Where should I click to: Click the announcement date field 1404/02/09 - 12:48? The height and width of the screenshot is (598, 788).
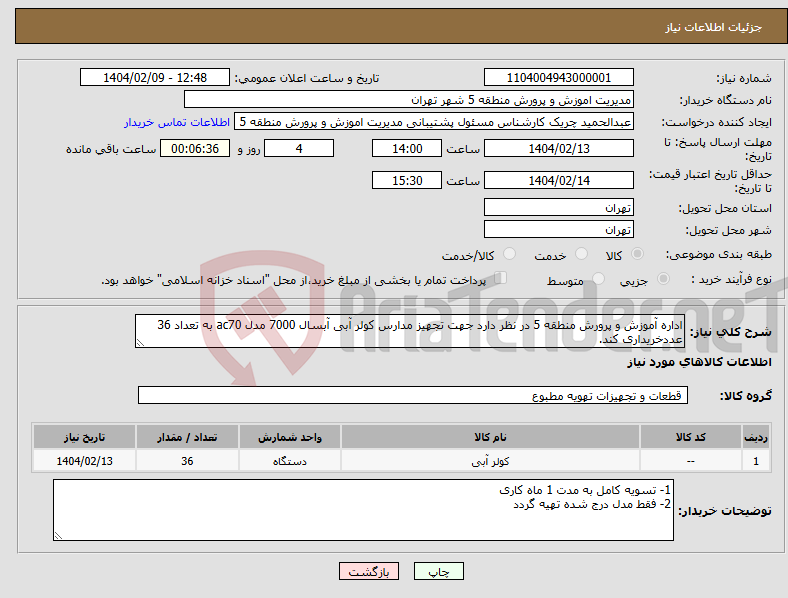coord(155,77)
